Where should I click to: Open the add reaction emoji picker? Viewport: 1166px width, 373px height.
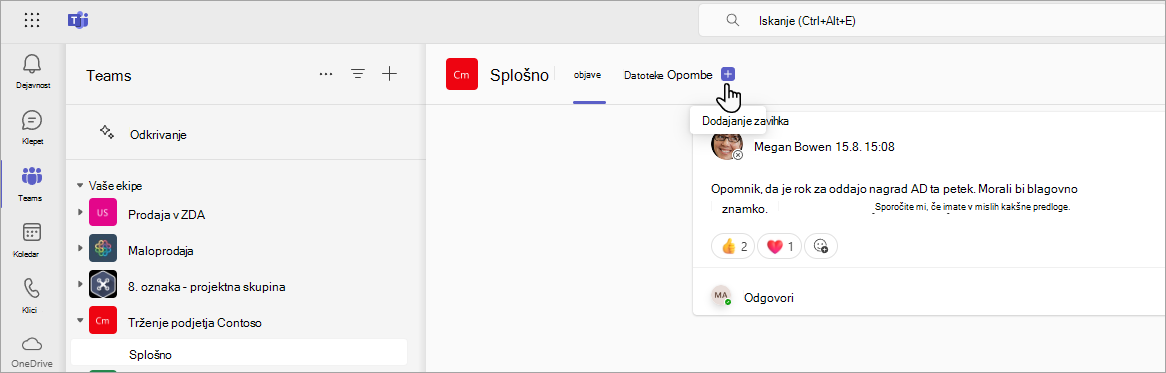tap(821, 246)
